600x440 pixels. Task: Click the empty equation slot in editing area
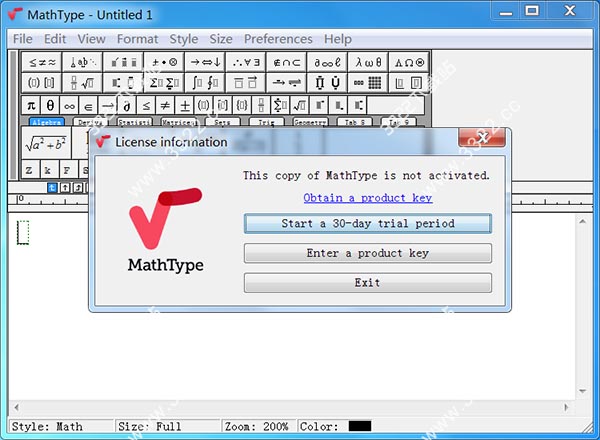click(x=23, y=232)
